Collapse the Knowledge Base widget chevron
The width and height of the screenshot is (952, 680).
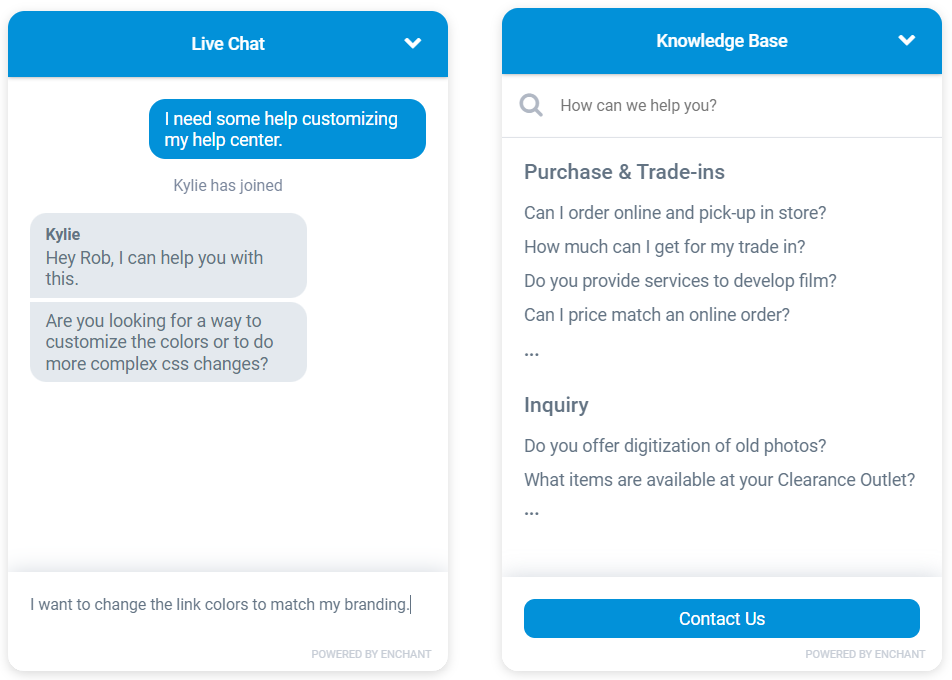click(906, 41)
